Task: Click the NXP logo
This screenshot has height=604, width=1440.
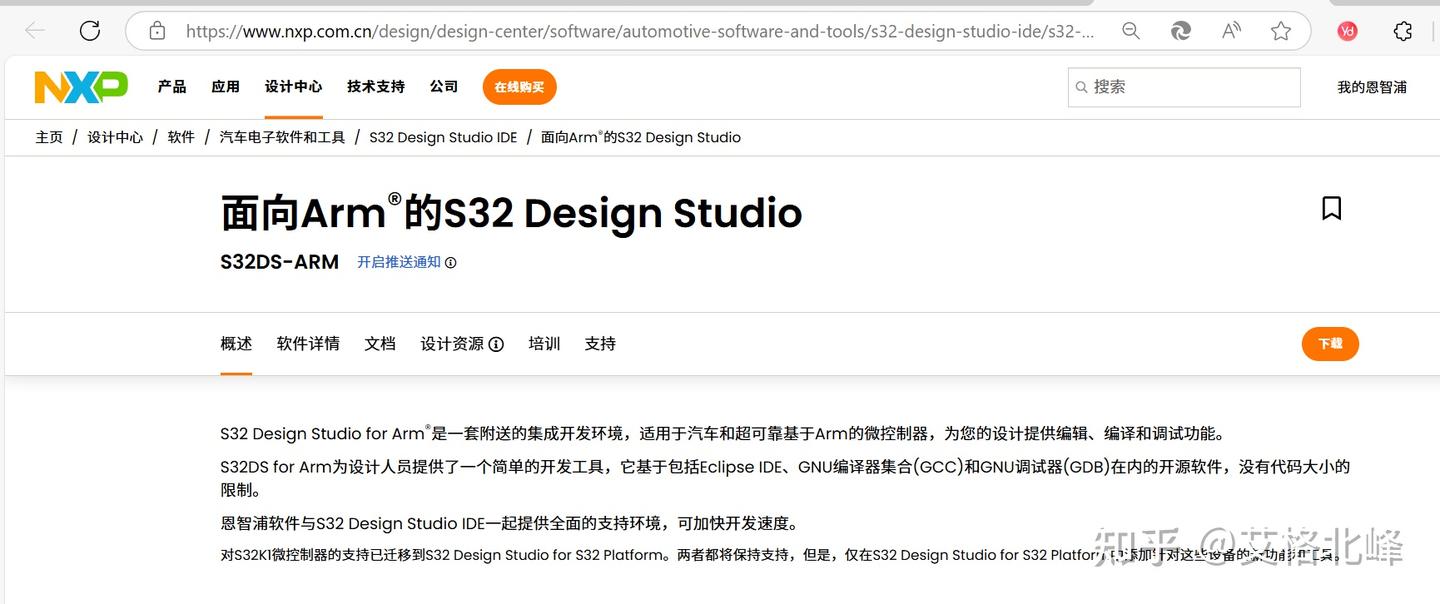Action: tap(78, 86)
